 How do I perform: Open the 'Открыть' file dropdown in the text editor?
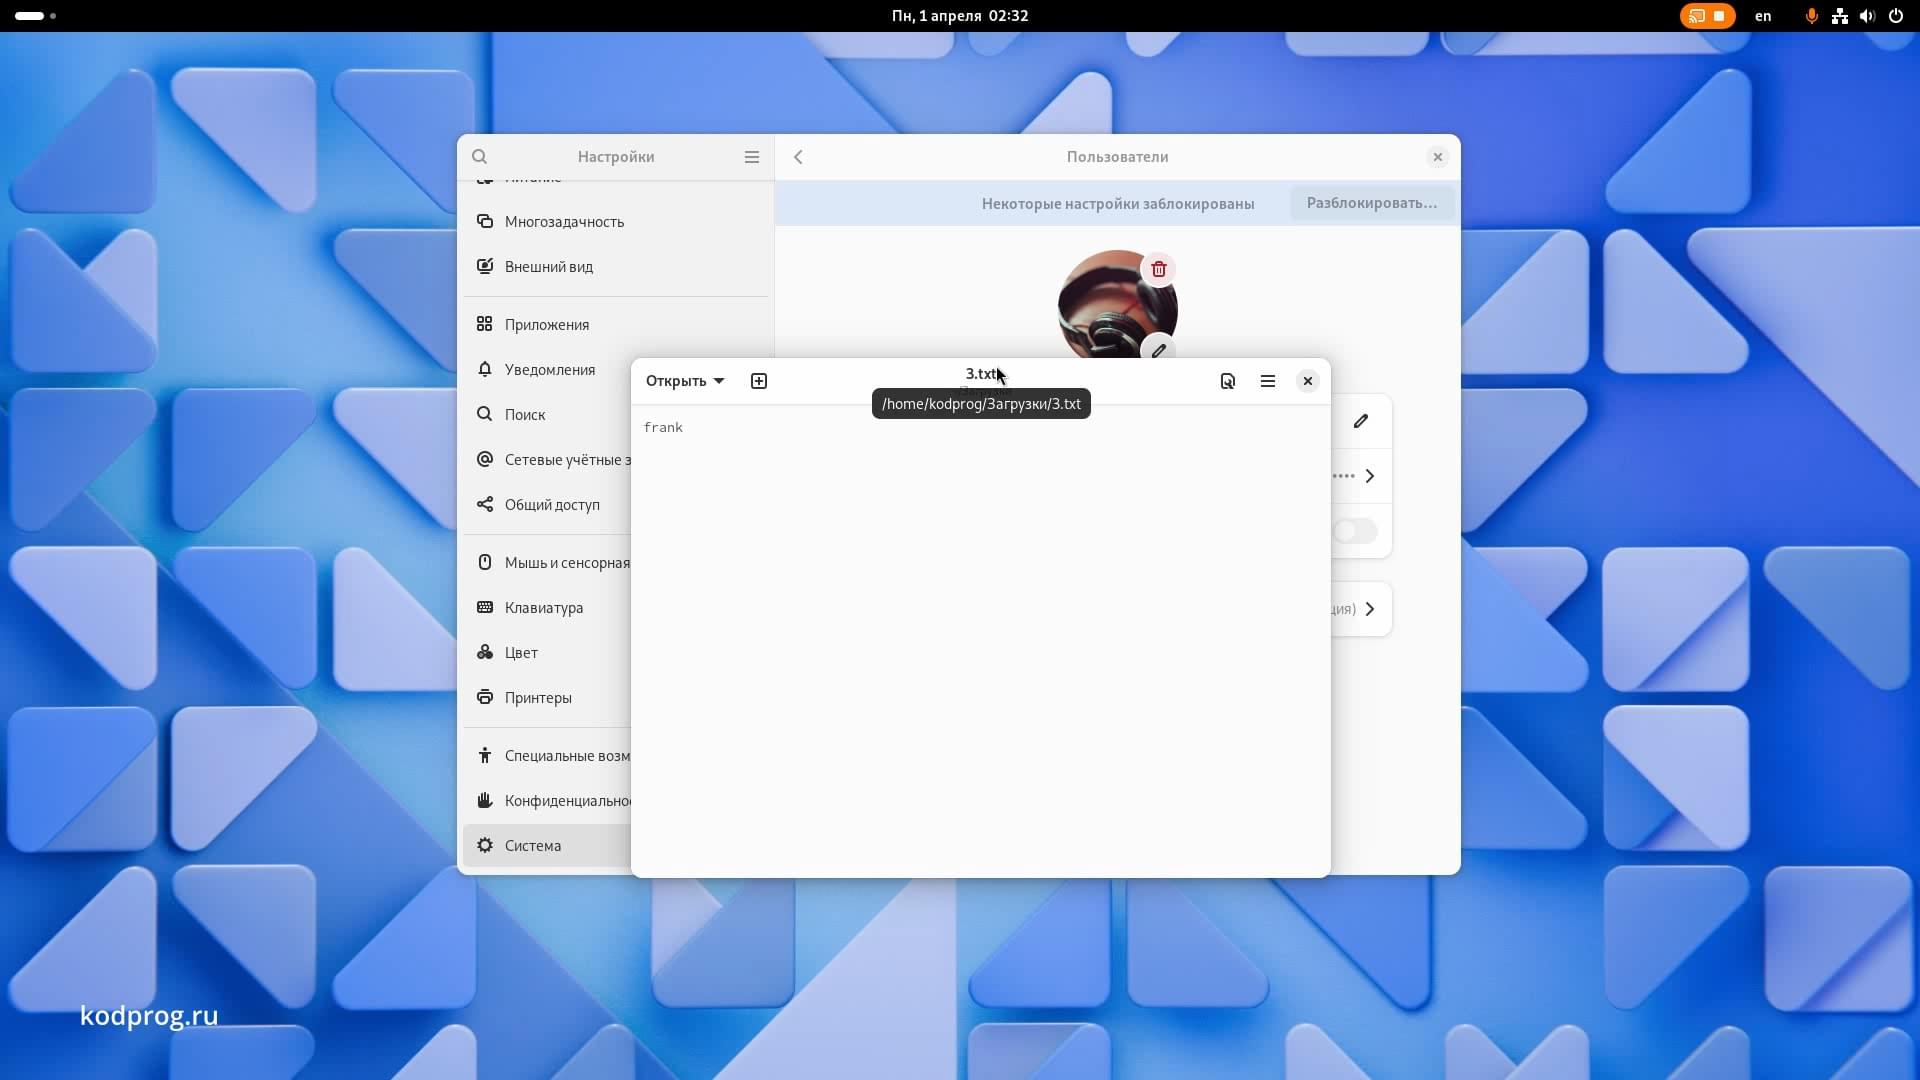[x=685, y=381]
